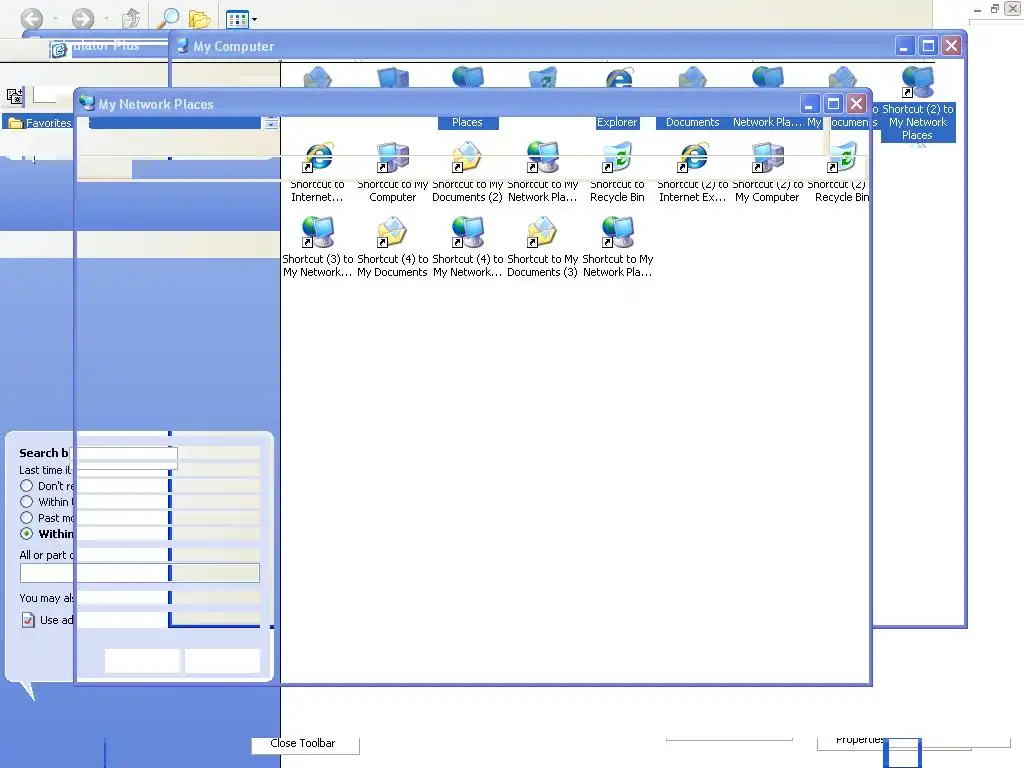Image resolution: width=1024 pixels, height=768 pixels.
Task: Open the address bar dropdown arrow
Action: (271, 123)
